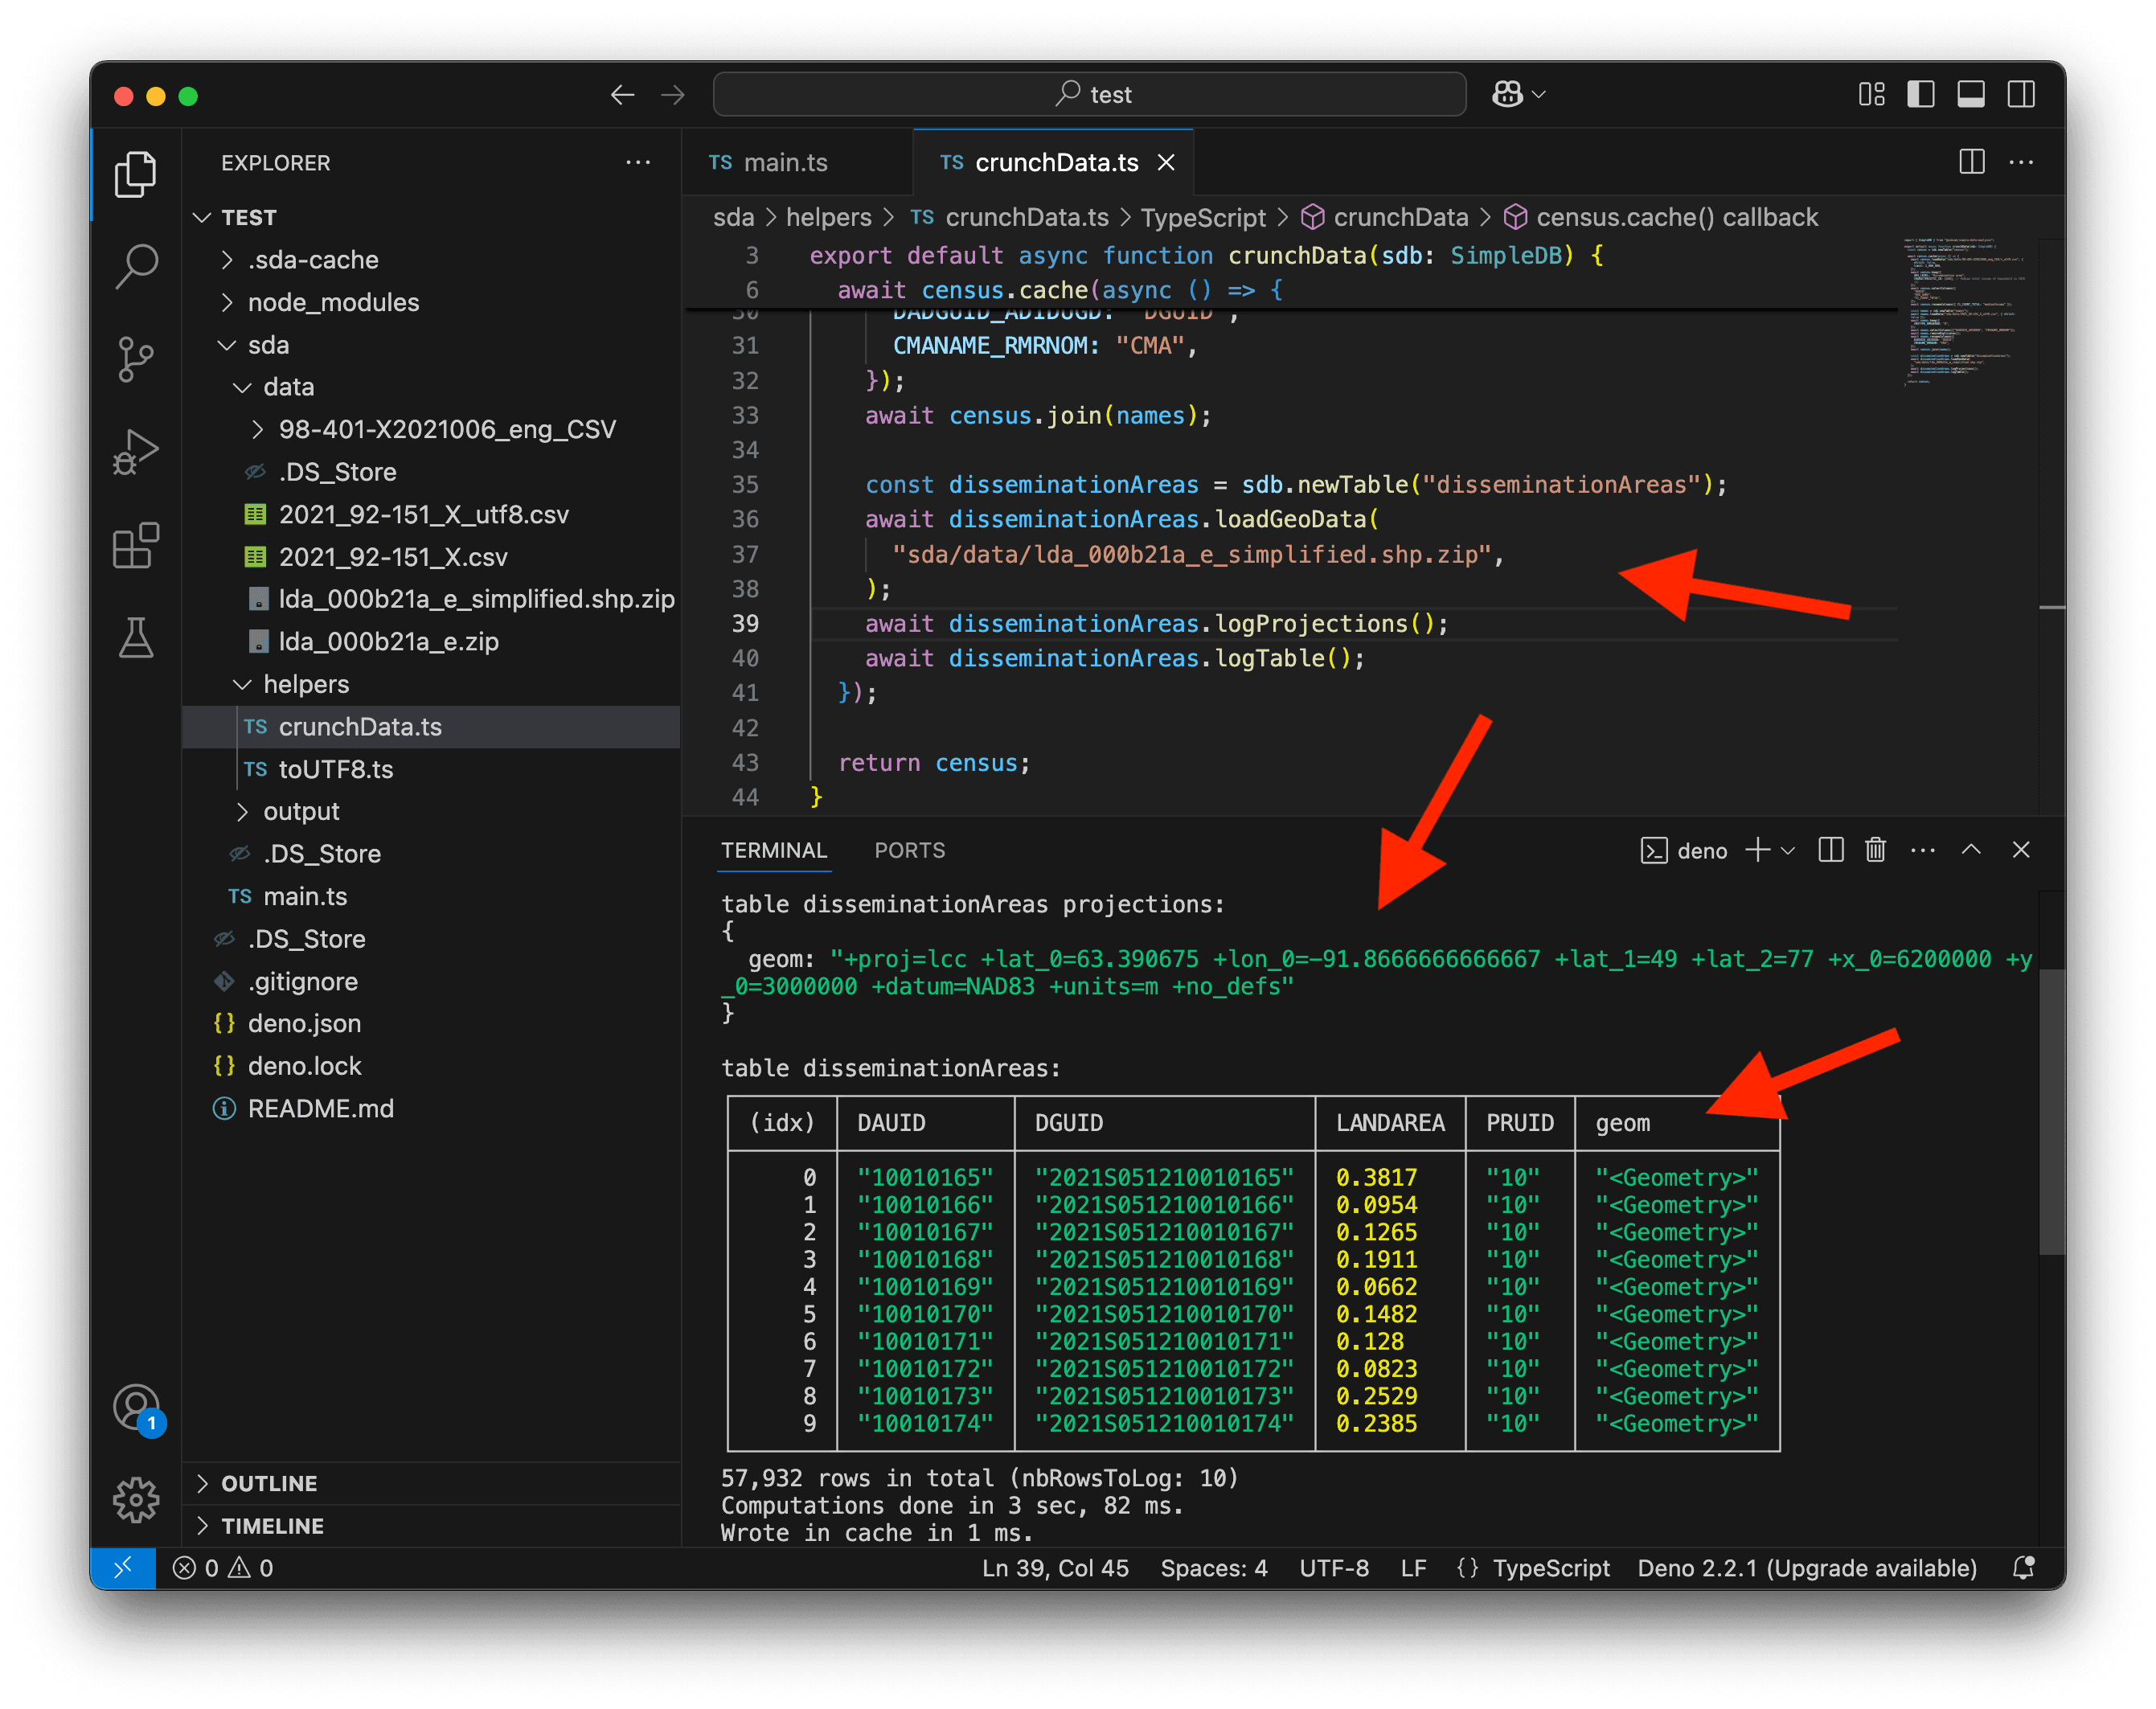This screenshot has width=2156, height=1709.
Task: Split the terminal panel
Action: pyautogui.click(x=1831, y=850)
